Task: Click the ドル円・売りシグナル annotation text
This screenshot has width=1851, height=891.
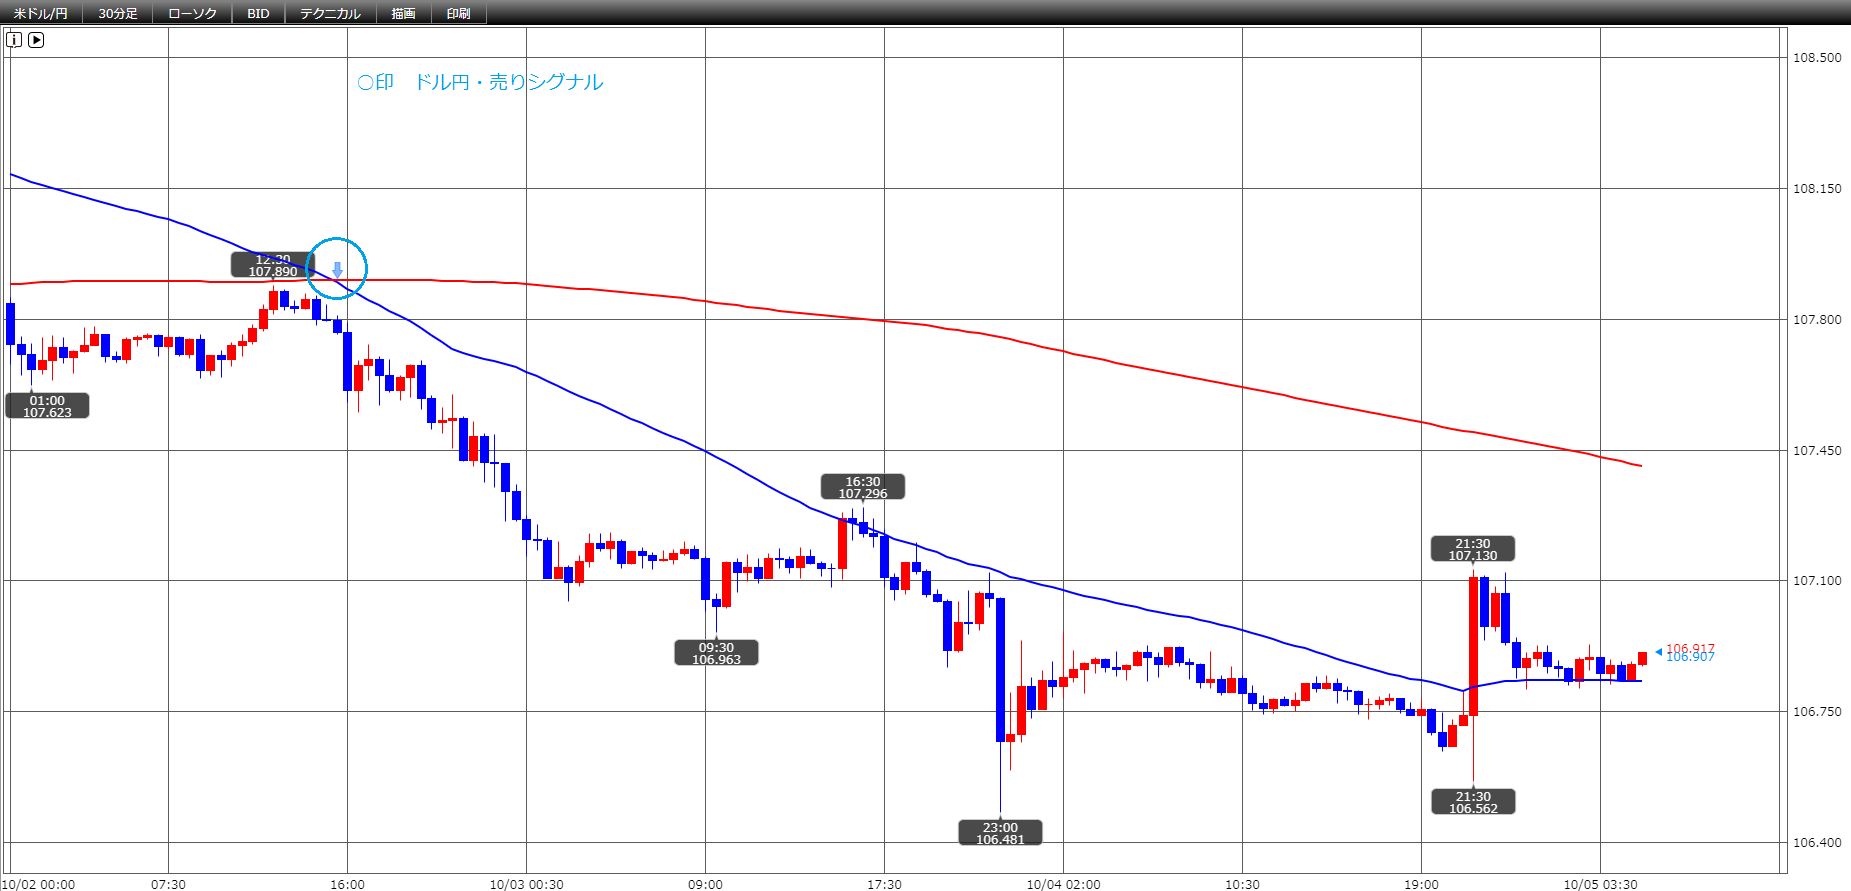Action: (x=509, y=82)
